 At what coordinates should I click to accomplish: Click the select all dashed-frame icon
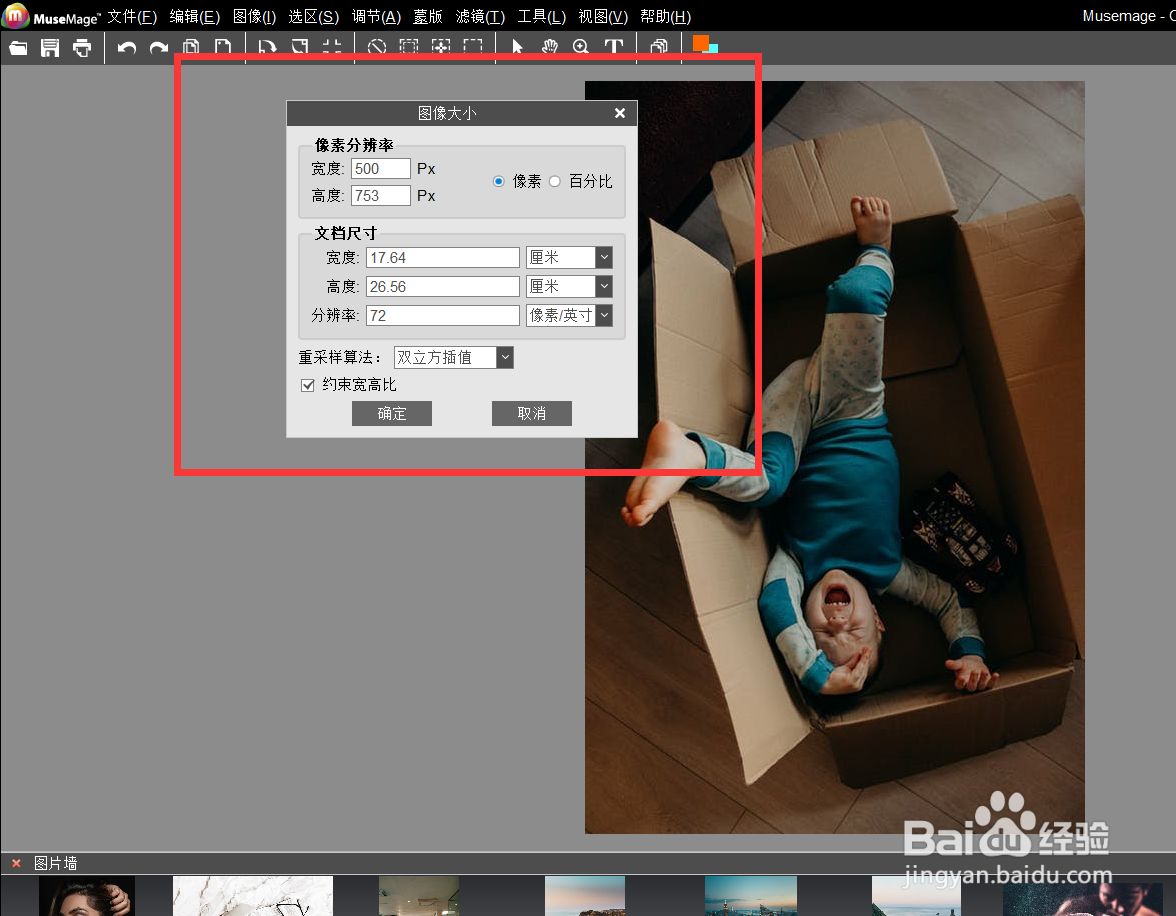[409, 47]
